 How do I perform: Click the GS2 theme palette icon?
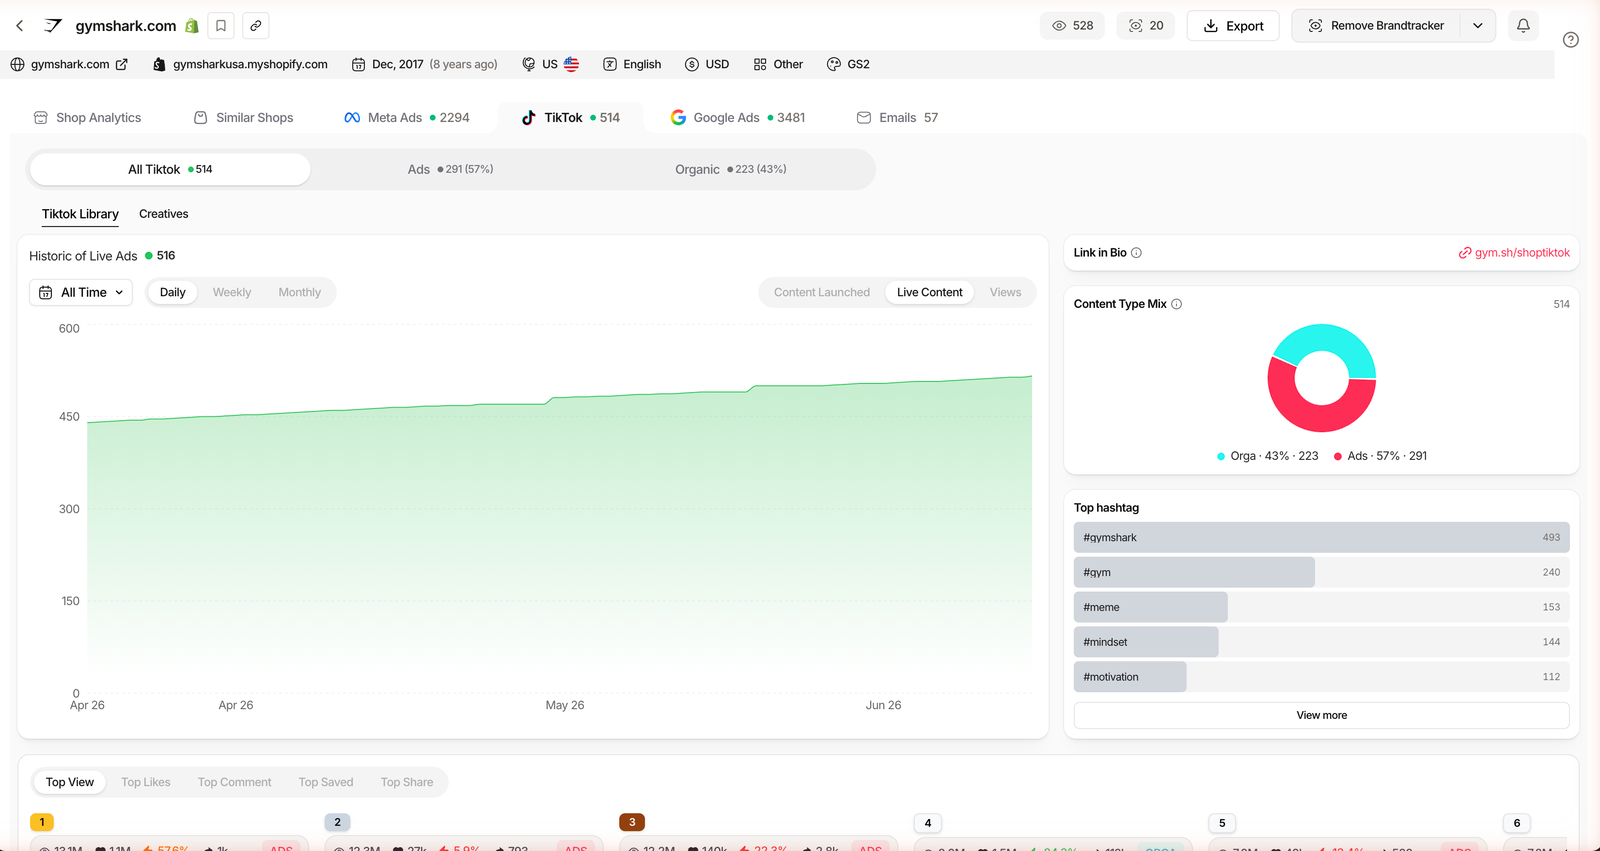(834, 64)
